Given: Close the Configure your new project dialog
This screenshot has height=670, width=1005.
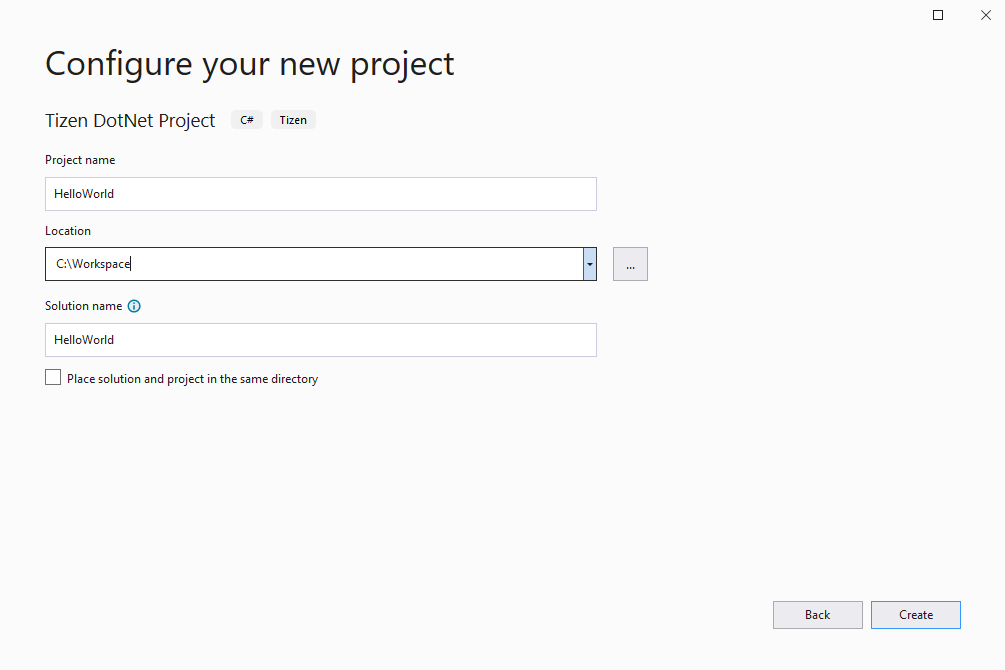Looking at the screenshot, I should pos(985,15).
